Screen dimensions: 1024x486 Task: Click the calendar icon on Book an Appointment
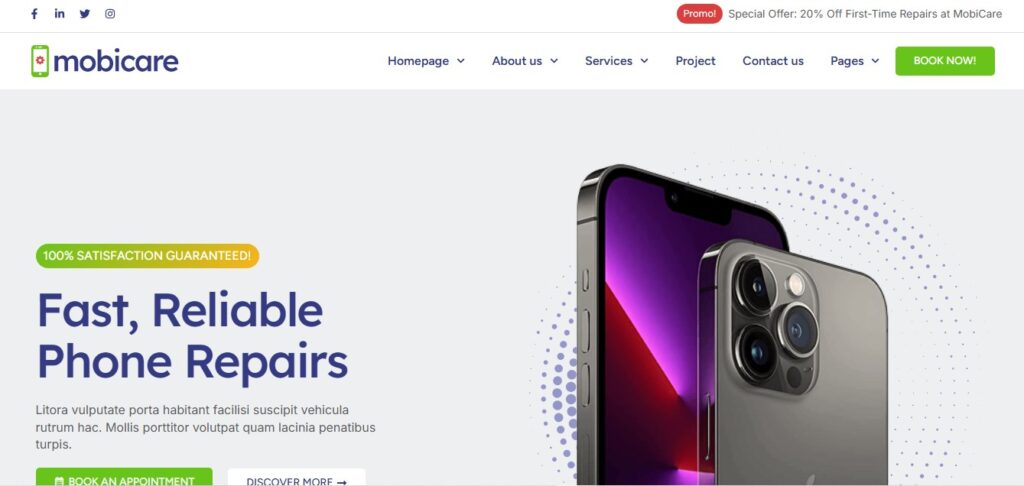pyautogui.click(x=59, y=481)
